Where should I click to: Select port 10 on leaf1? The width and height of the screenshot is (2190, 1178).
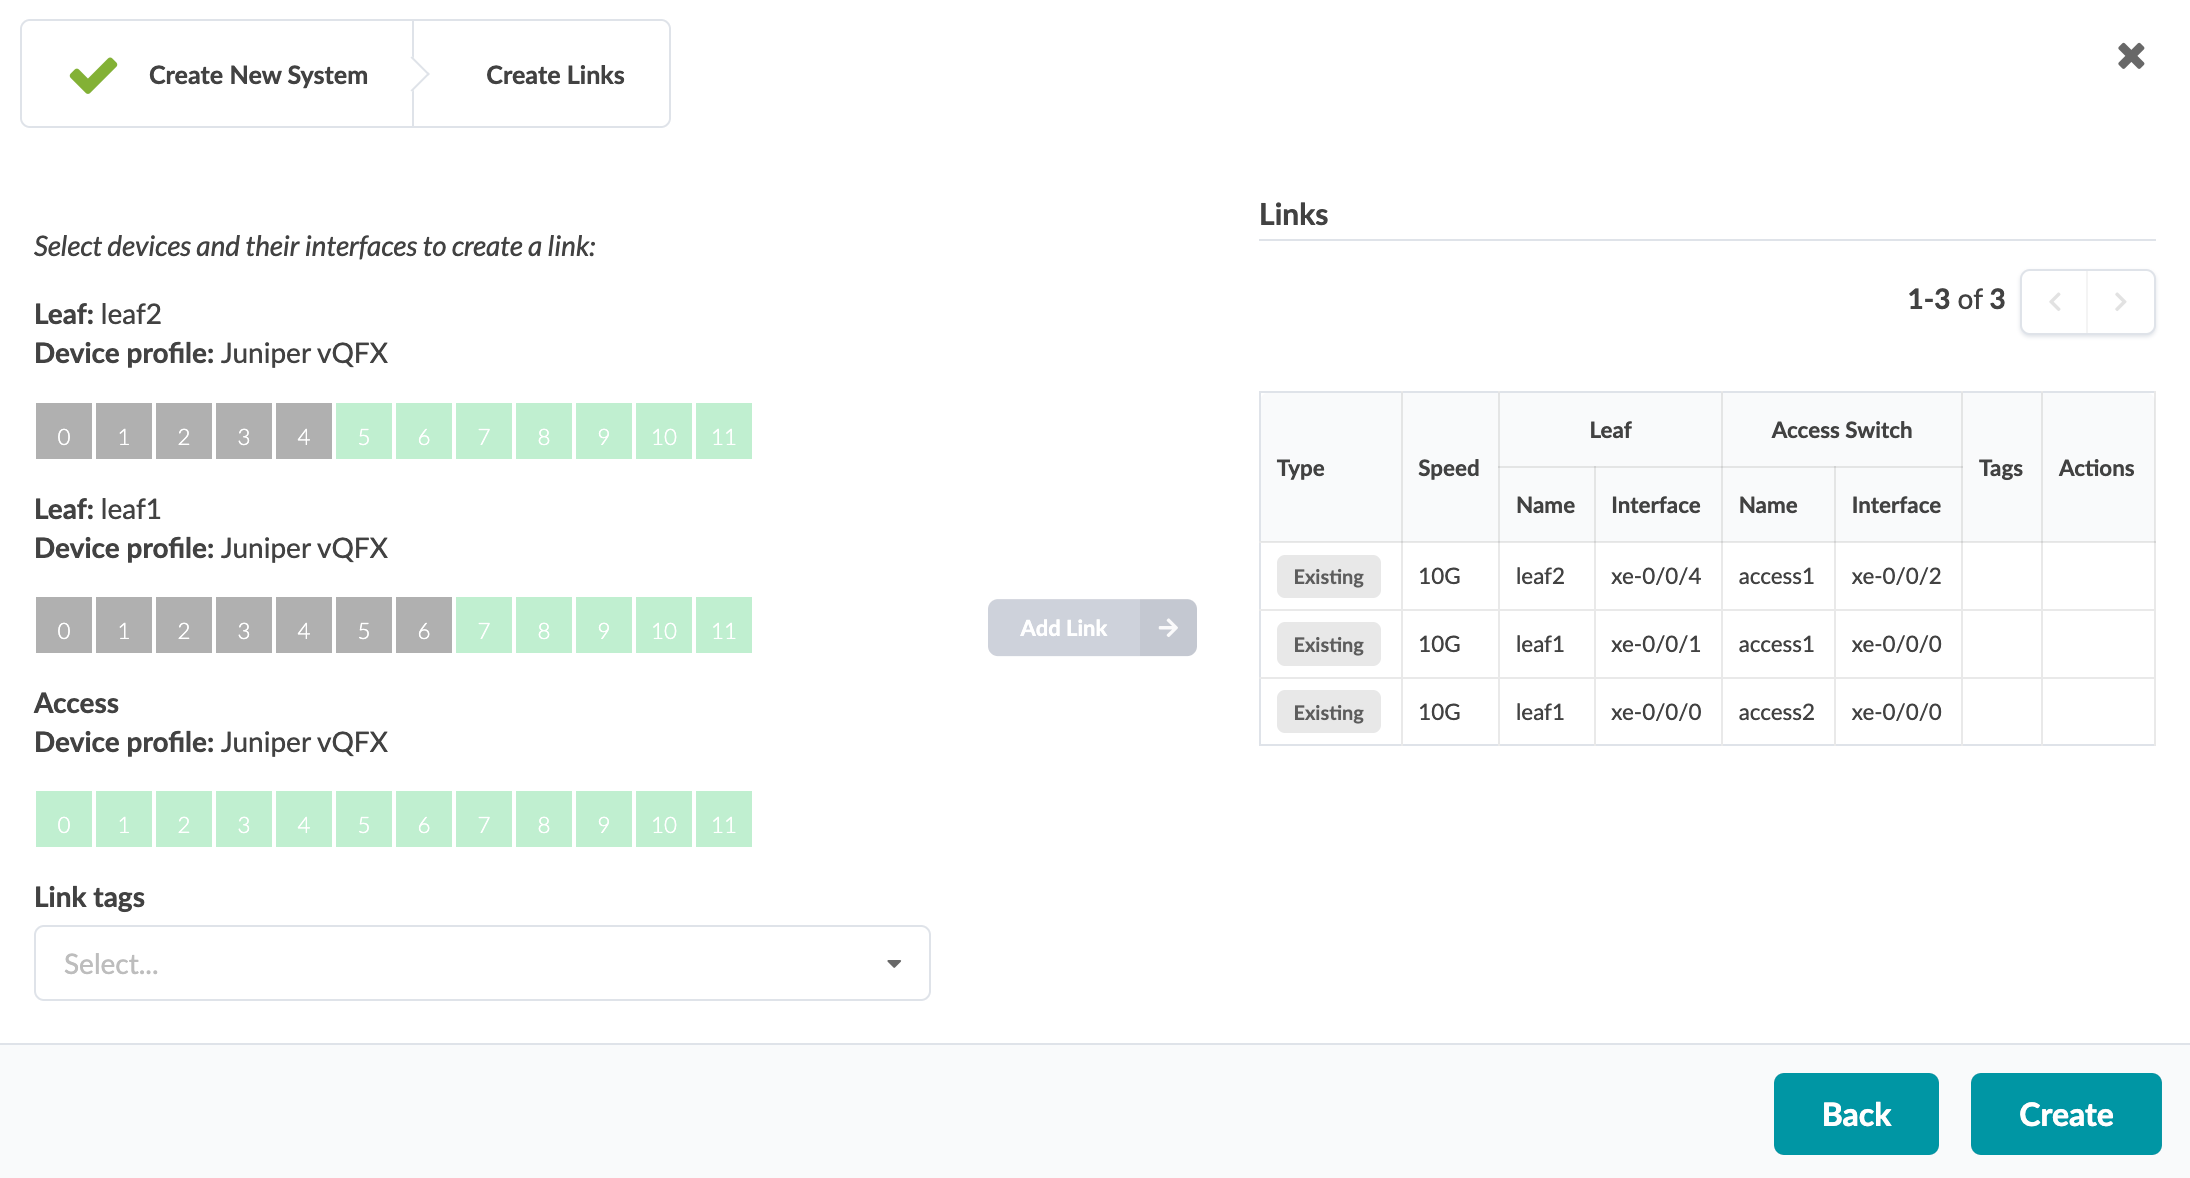tap(663, 626)
